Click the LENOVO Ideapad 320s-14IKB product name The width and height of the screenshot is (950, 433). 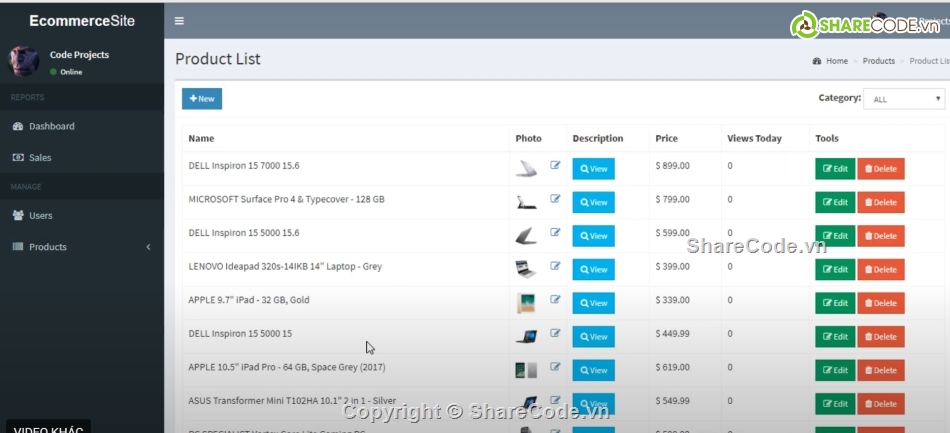285,266
